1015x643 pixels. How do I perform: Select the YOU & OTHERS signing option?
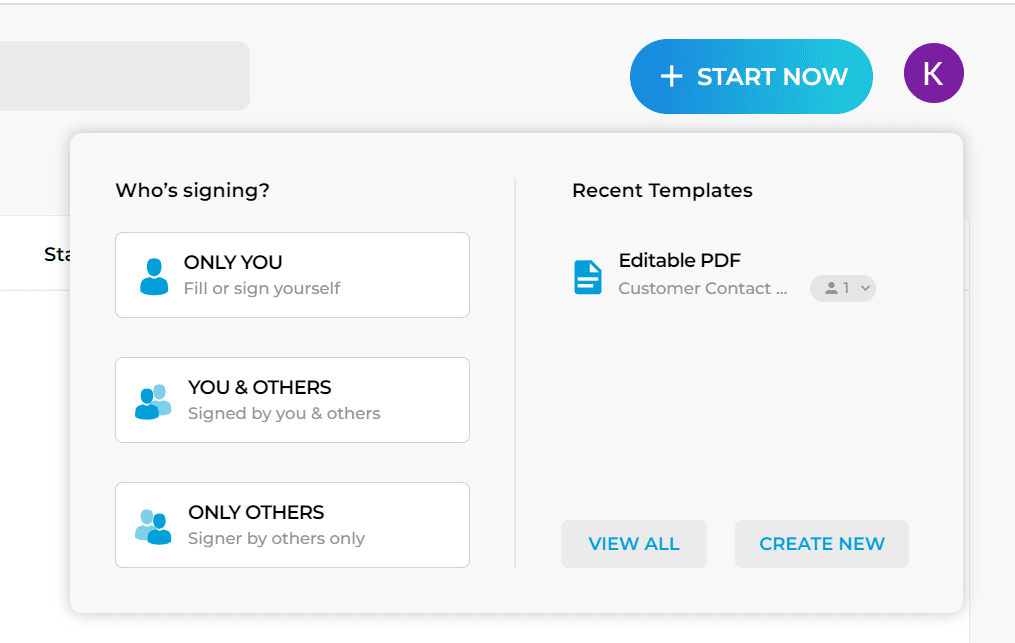(292, 400)
